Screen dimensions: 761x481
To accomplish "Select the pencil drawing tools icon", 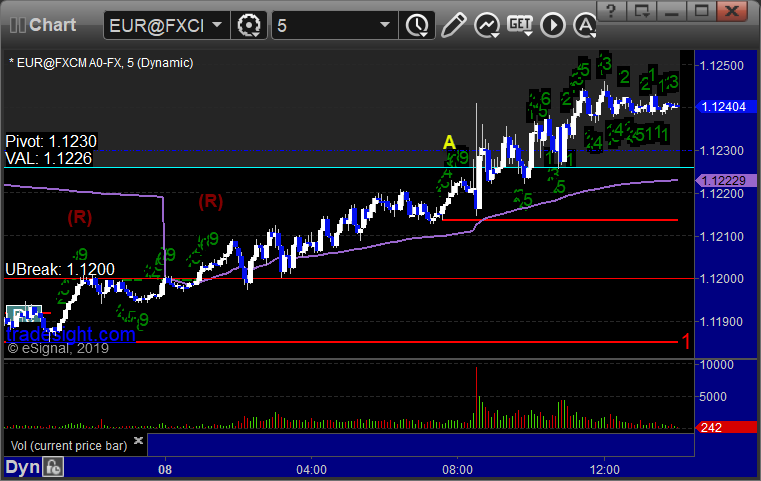I will [x=453, y=25].
